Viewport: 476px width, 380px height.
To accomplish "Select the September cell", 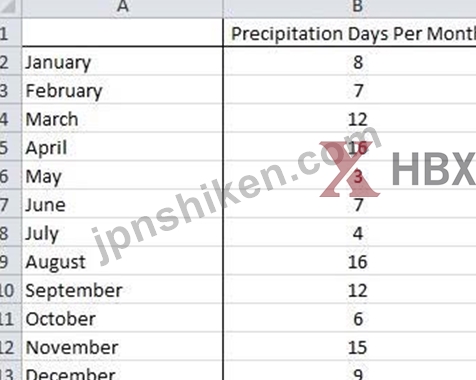I will (x=122, y=290).
